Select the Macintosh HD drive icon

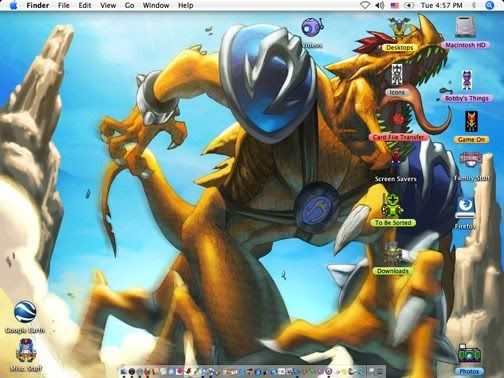click(466, 27)
